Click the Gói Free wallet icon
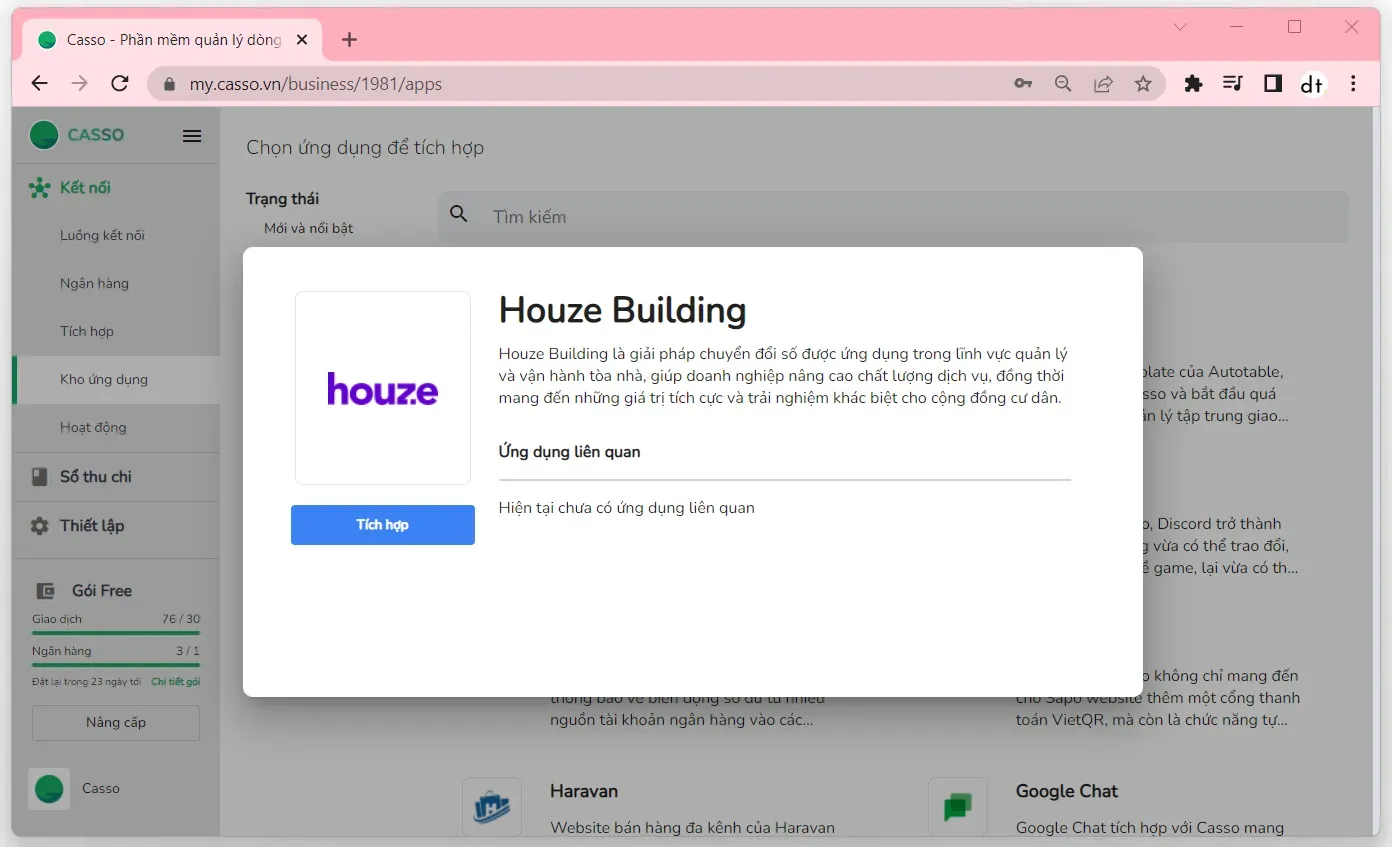This screenshot has width=1392, height=847. tap(45, 591)
